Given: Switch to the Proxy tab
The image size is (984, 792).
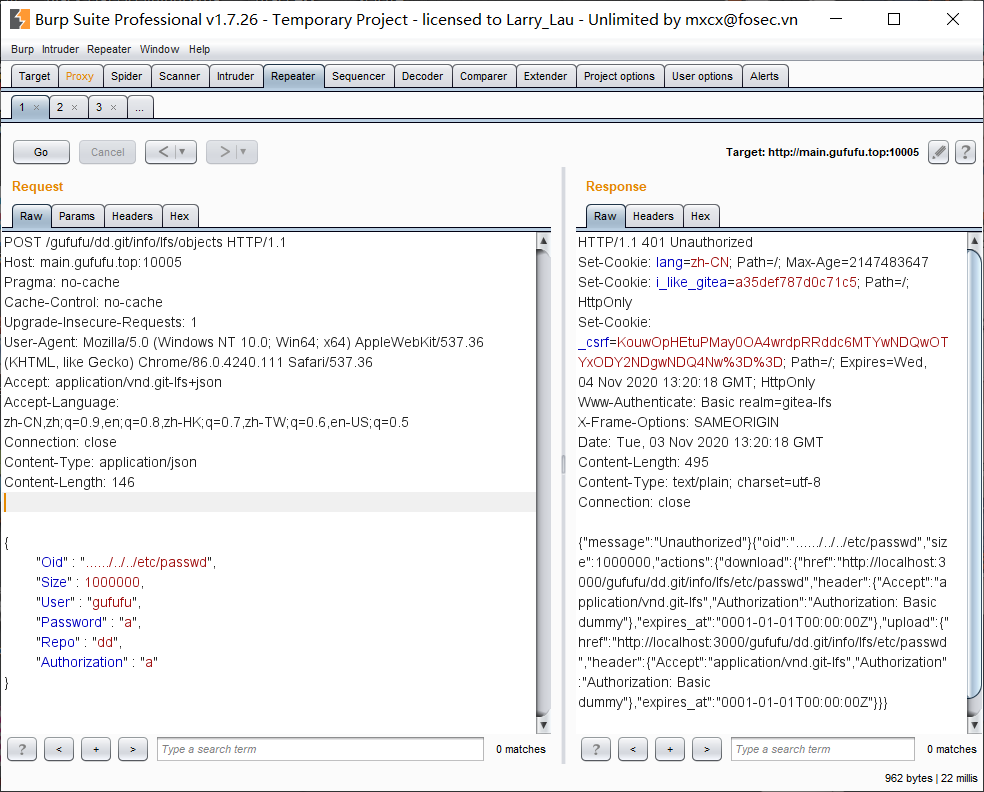Looking at the screenshot, I should tap(80, 76).
